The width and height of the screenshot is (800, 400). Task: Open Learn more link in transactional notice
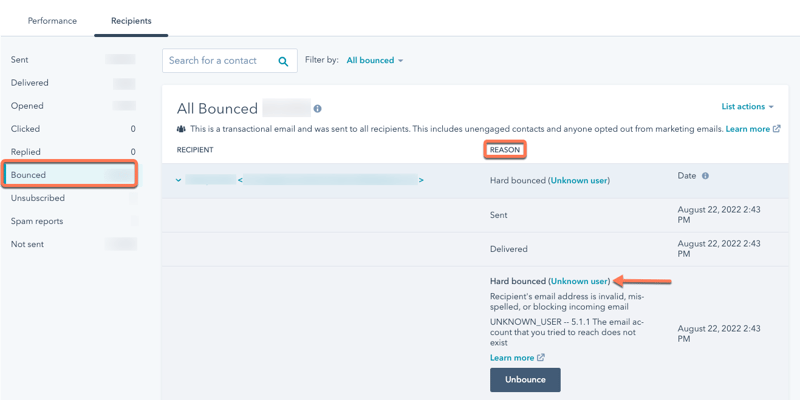point(747,129)
